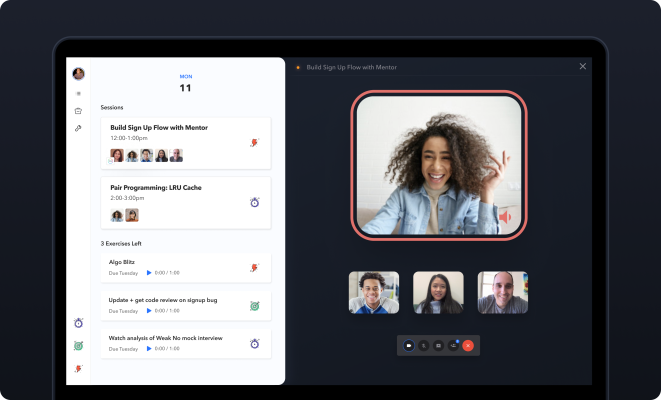Viewport: 661px width, 400px height.
Task: Toggle the microphone button in call controls
Action: [x=424, y=345]
